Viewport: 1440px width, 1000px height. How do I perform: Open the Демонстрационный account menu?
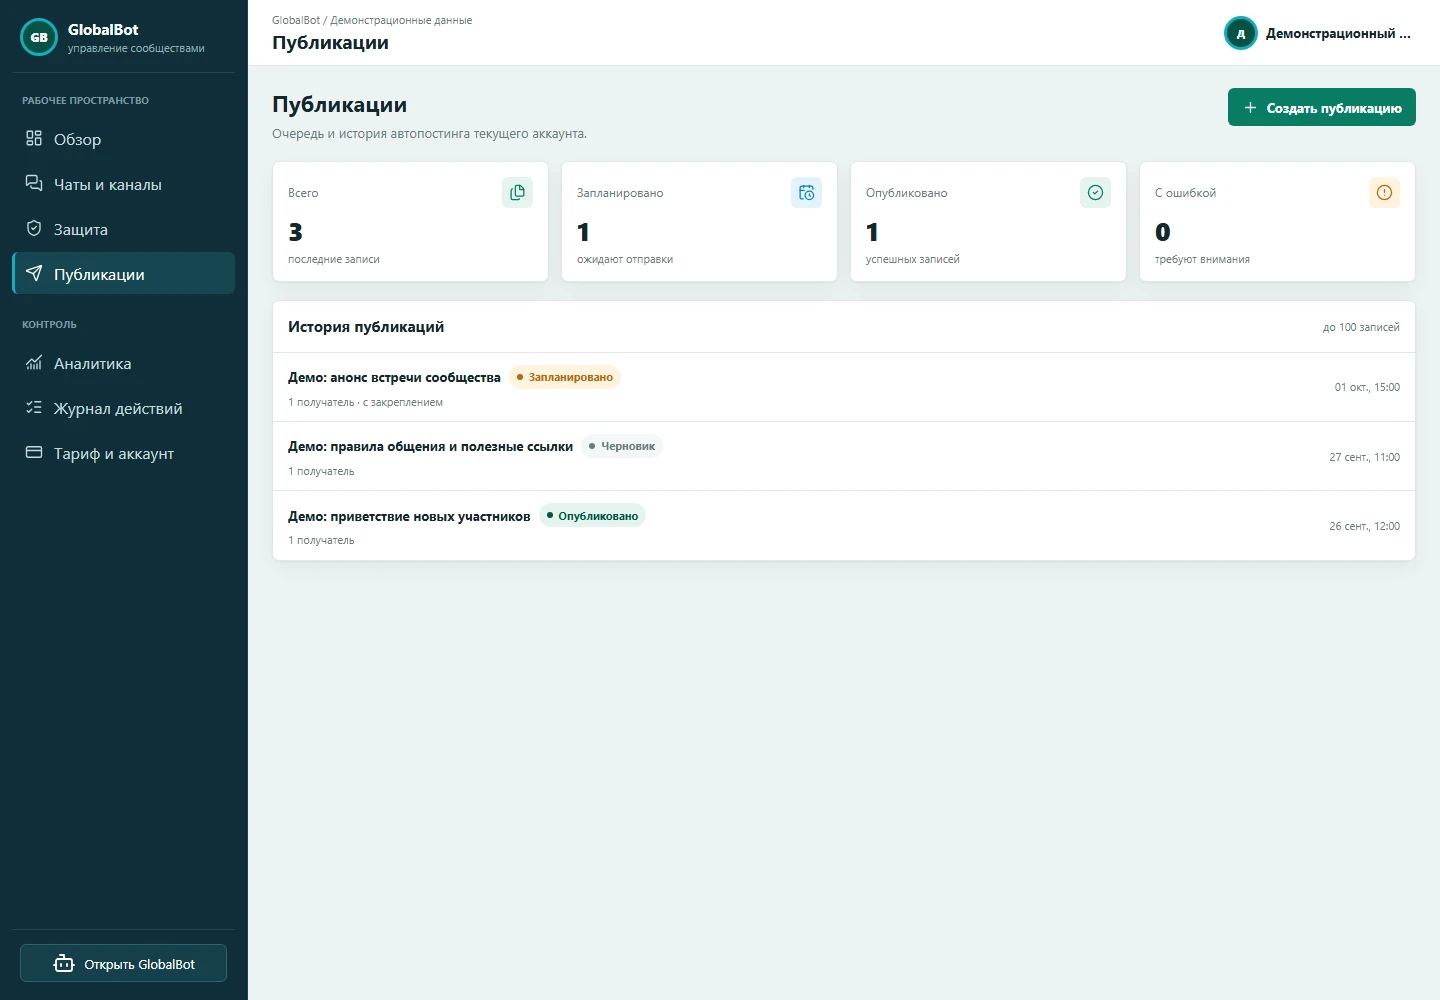pyautogui.click(x=1318, y=33)
